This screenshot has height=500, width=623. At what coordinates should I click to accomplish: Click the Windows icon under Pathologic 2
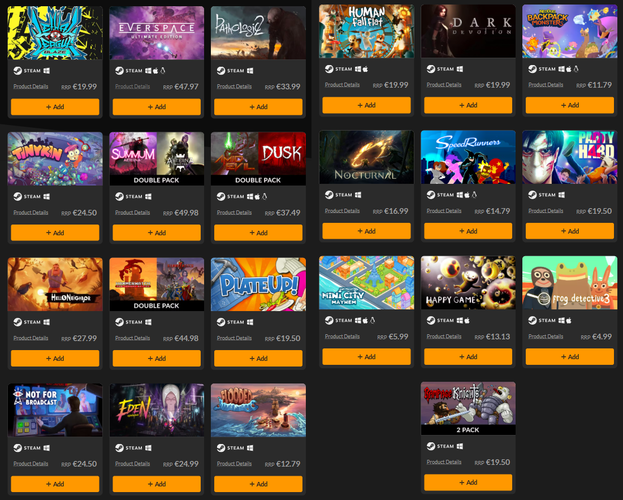250,71
